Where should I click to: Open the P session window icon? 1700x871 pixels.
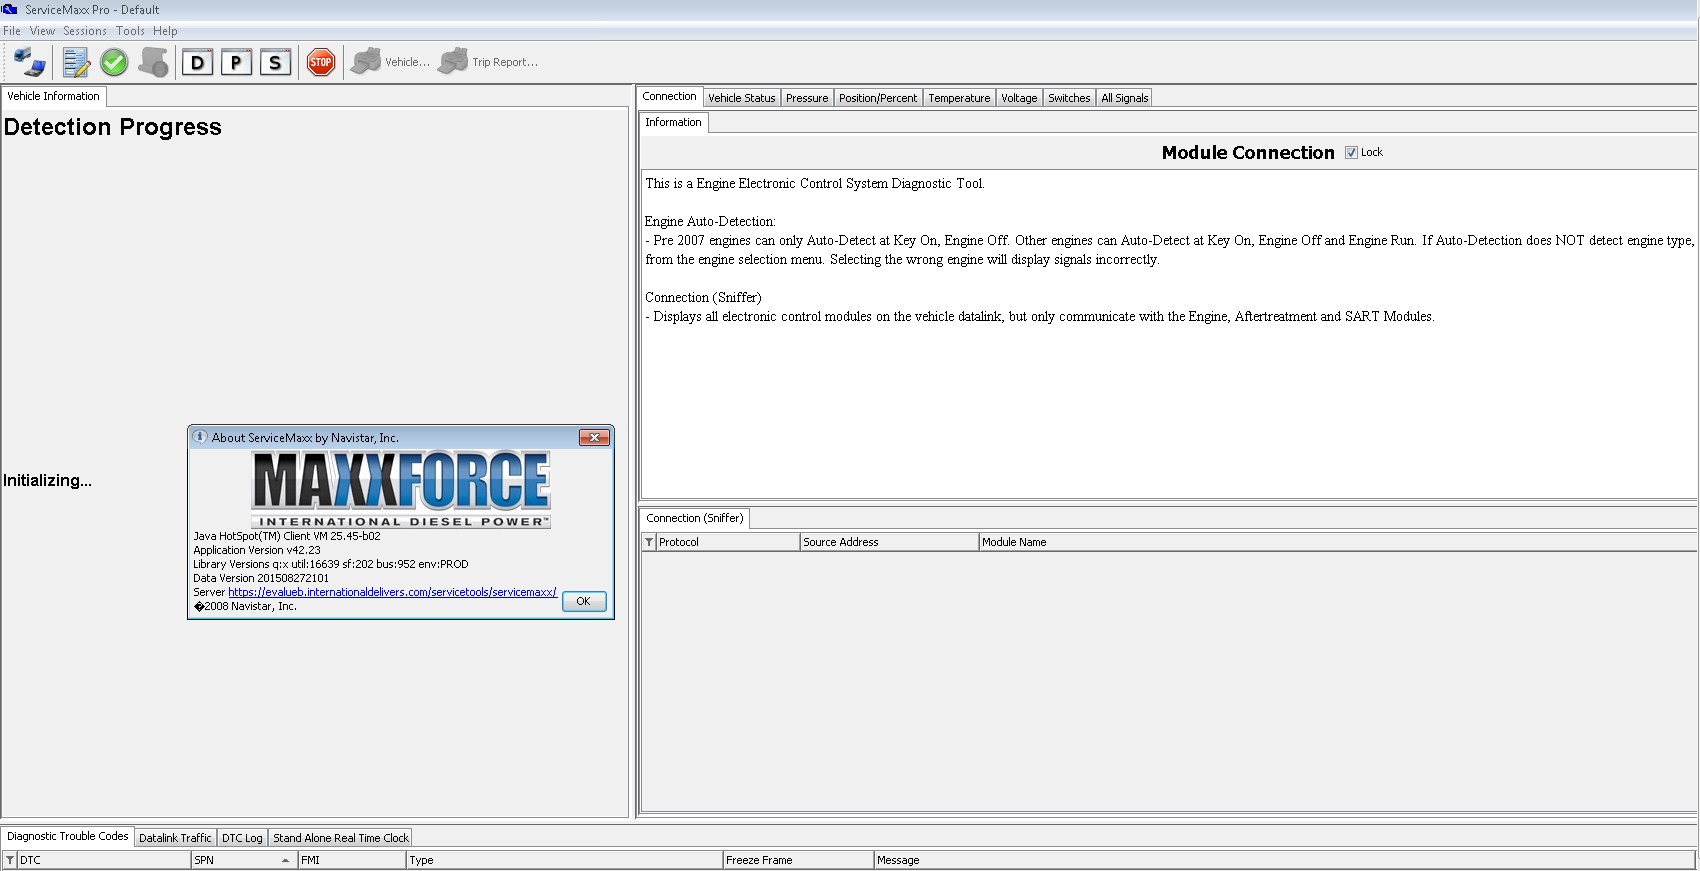(236, 62)
